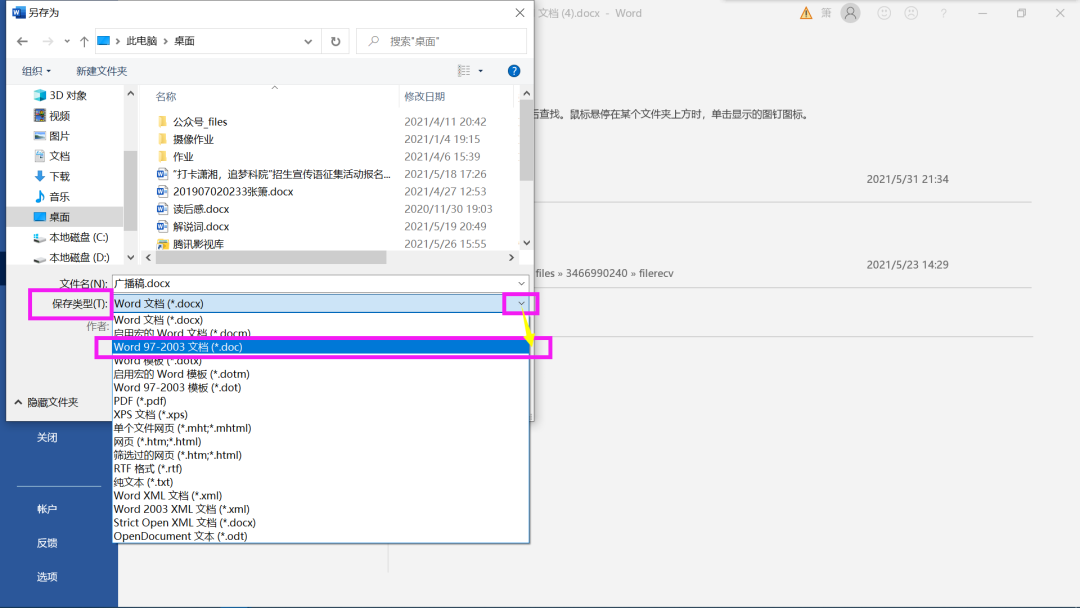
Task: Open the 组织 menu button
Action: tap(37, 71)
